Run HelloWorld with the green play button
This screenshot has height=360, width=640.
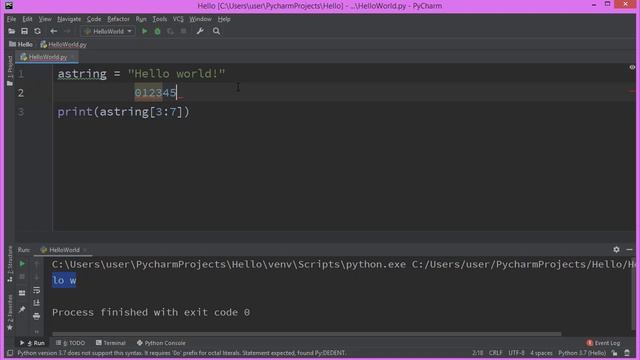point(144,31)
